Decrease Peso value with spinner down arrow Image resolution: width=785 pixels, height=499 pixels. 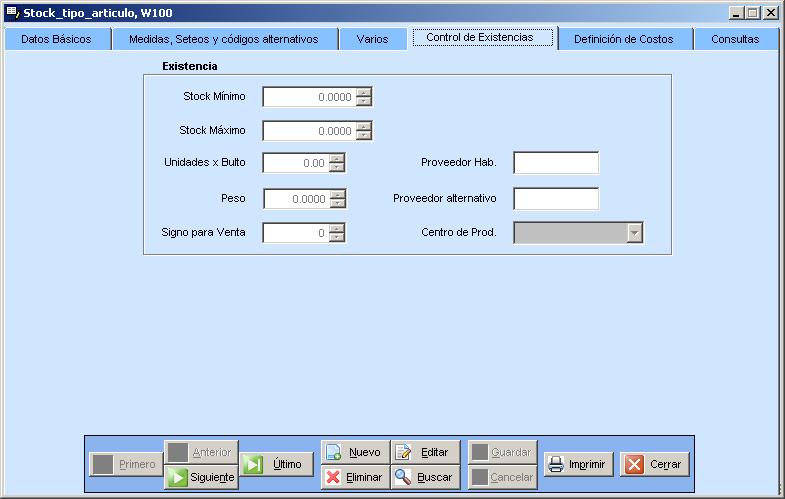(x=337, y=204)
